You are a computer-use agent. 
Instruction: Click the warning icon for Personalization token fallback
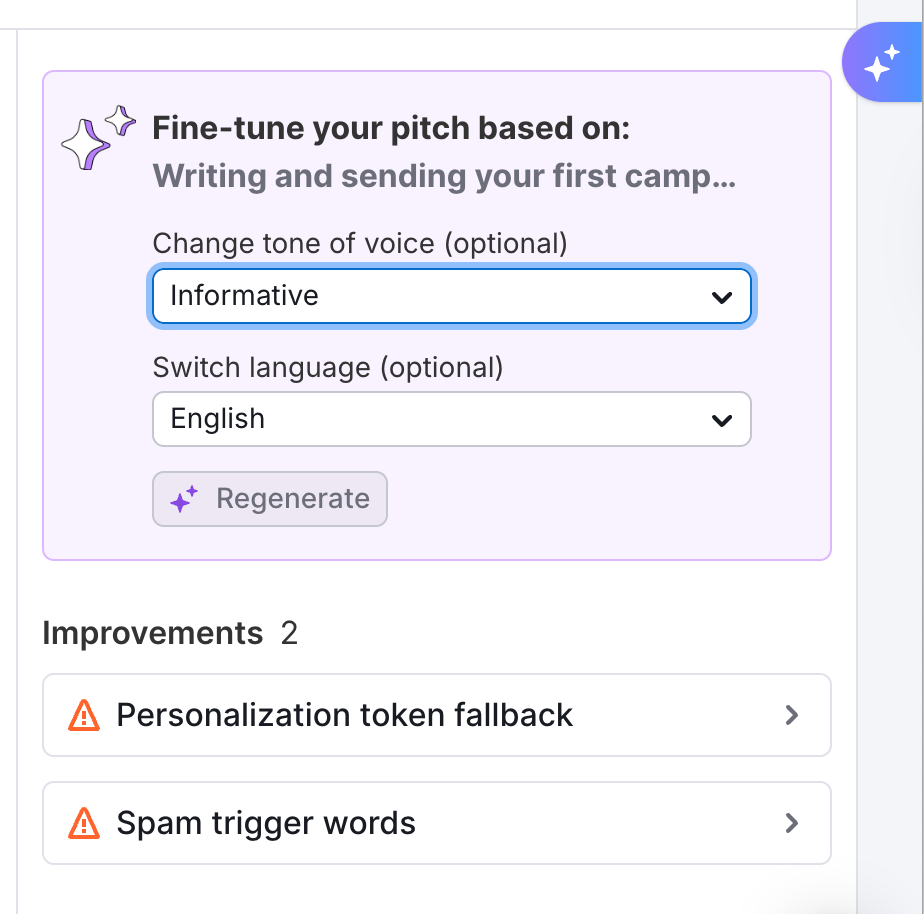[84, 716]
